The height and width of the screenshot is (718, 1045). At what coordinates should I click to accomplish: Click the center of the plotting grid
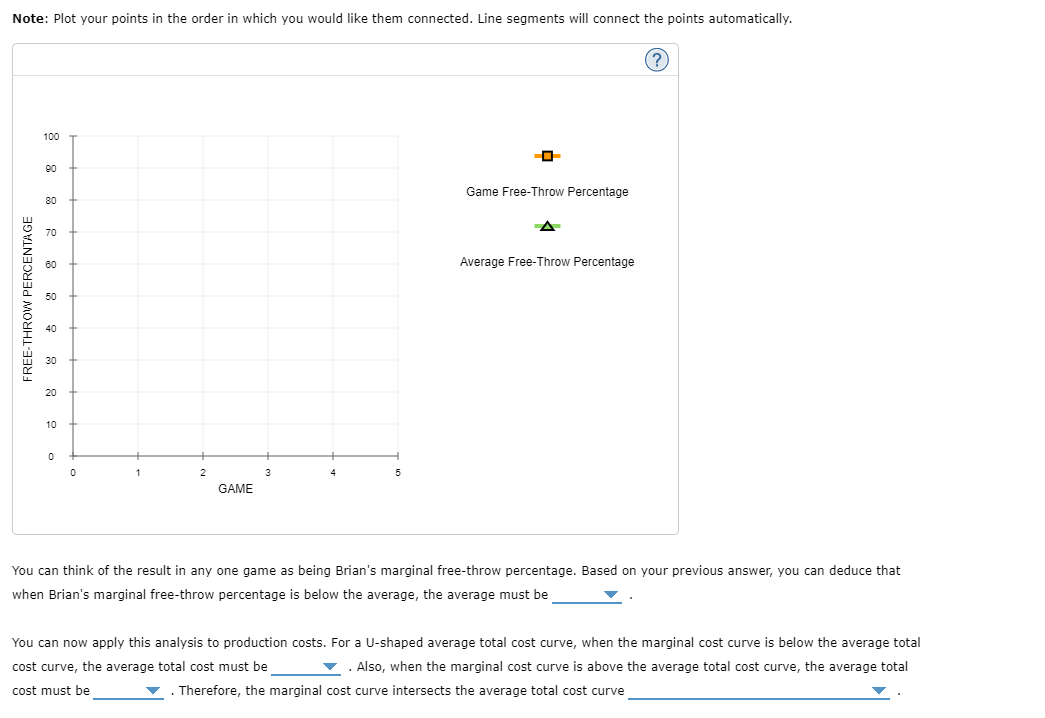tap(235, 295)
